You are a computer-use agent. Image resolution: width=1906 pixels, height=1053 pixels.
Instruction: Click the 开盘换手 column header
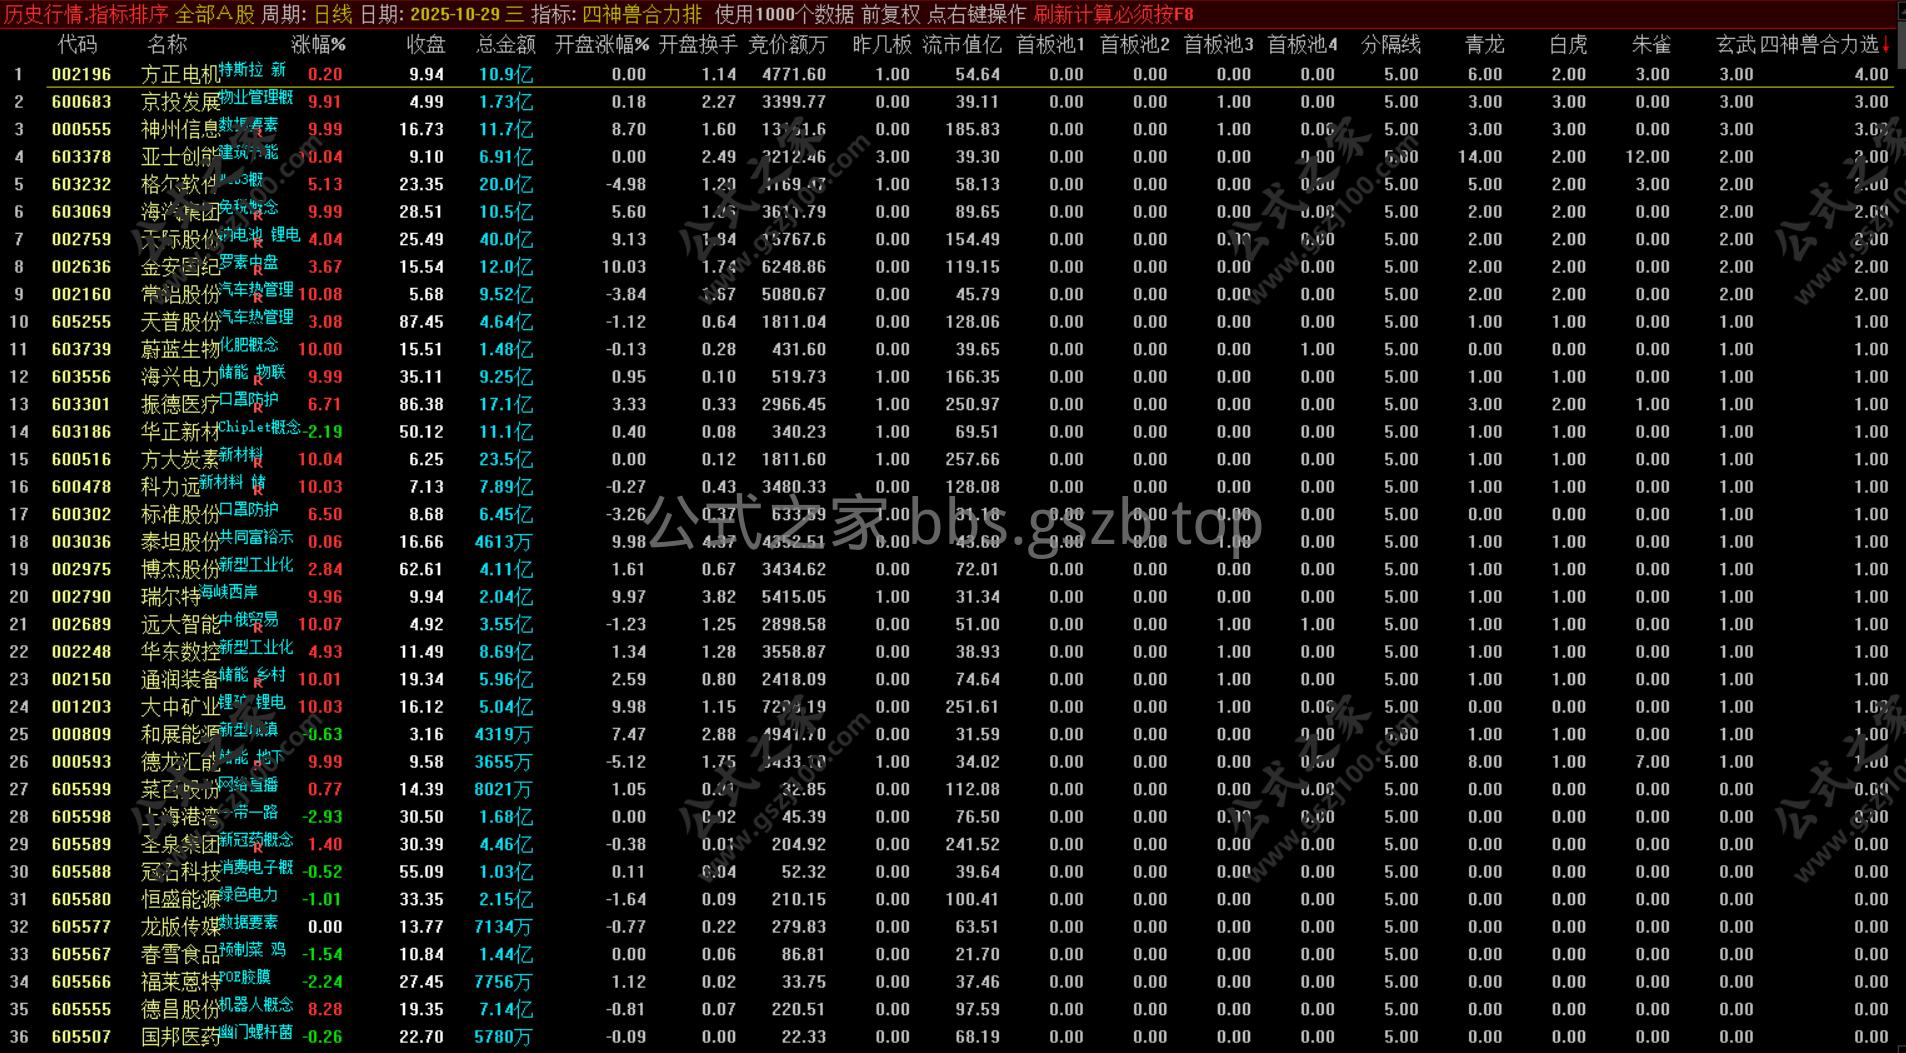pyautogui.click(x=697, y=44)
